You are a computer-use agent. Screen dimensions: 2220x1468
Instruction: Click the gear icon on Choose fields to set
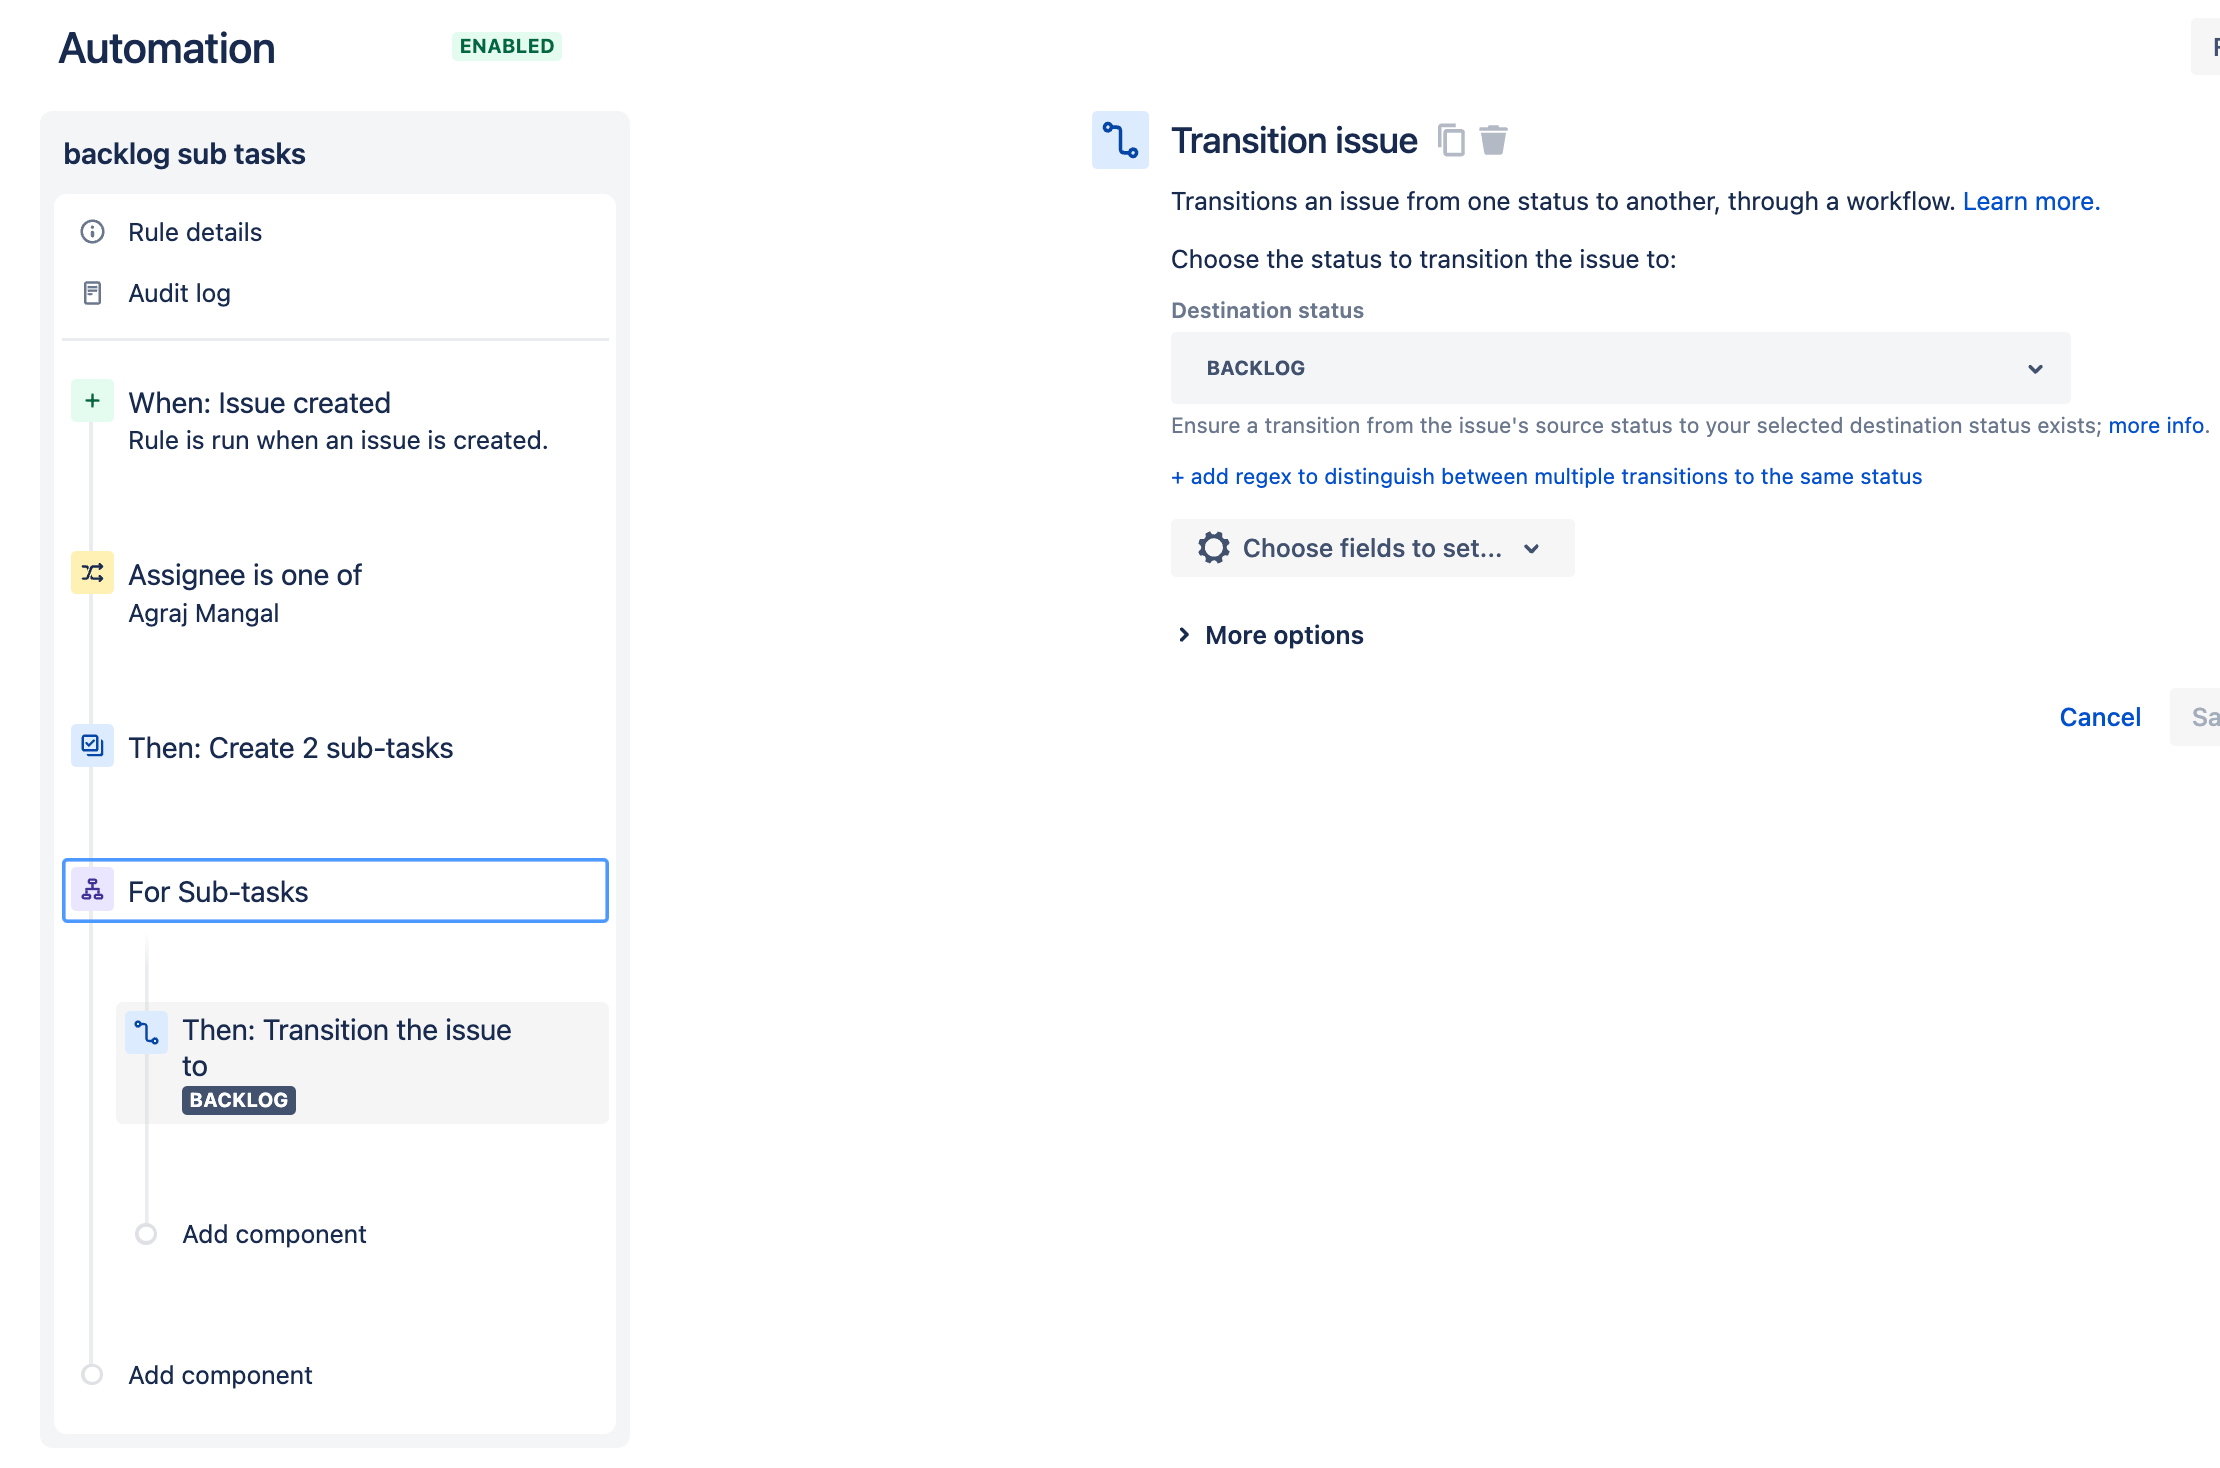1213,548
